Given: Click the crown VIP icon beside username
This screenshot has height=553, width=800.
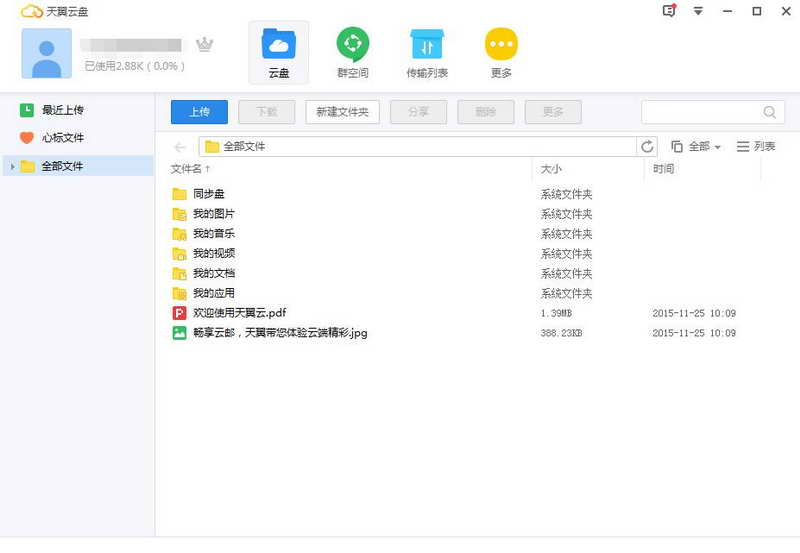Looking at the screenshot, I should (x=205, y=45).
